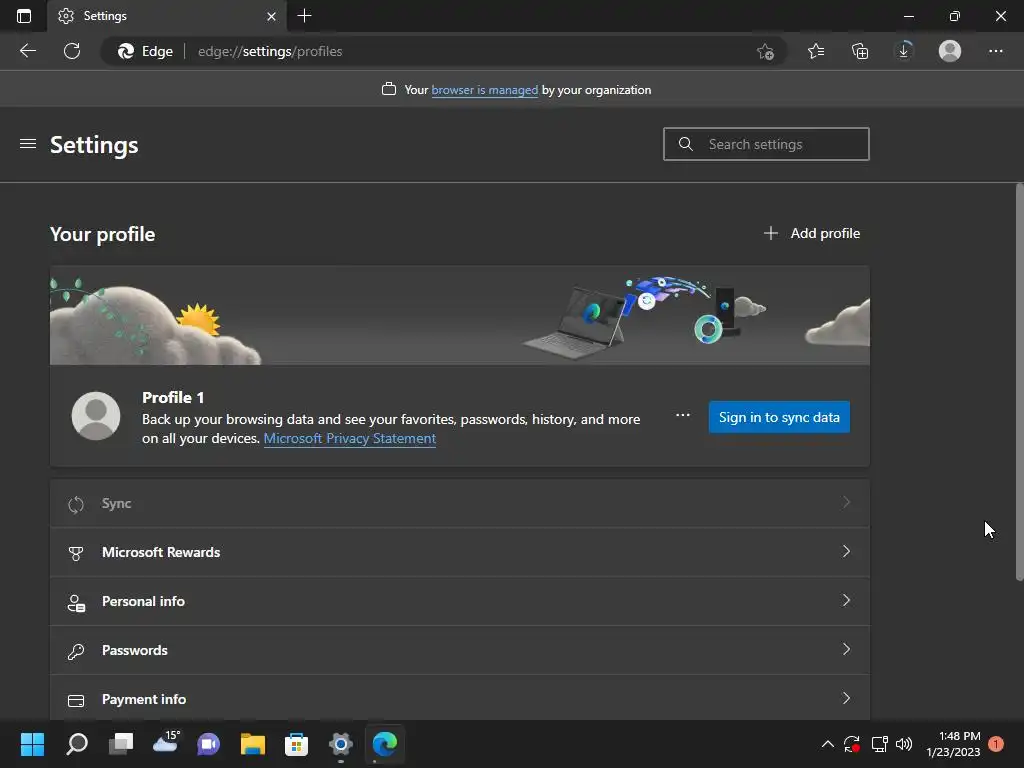Expand the Passwords chevron
Screen dimensions: 1024x768
(846, 649)
